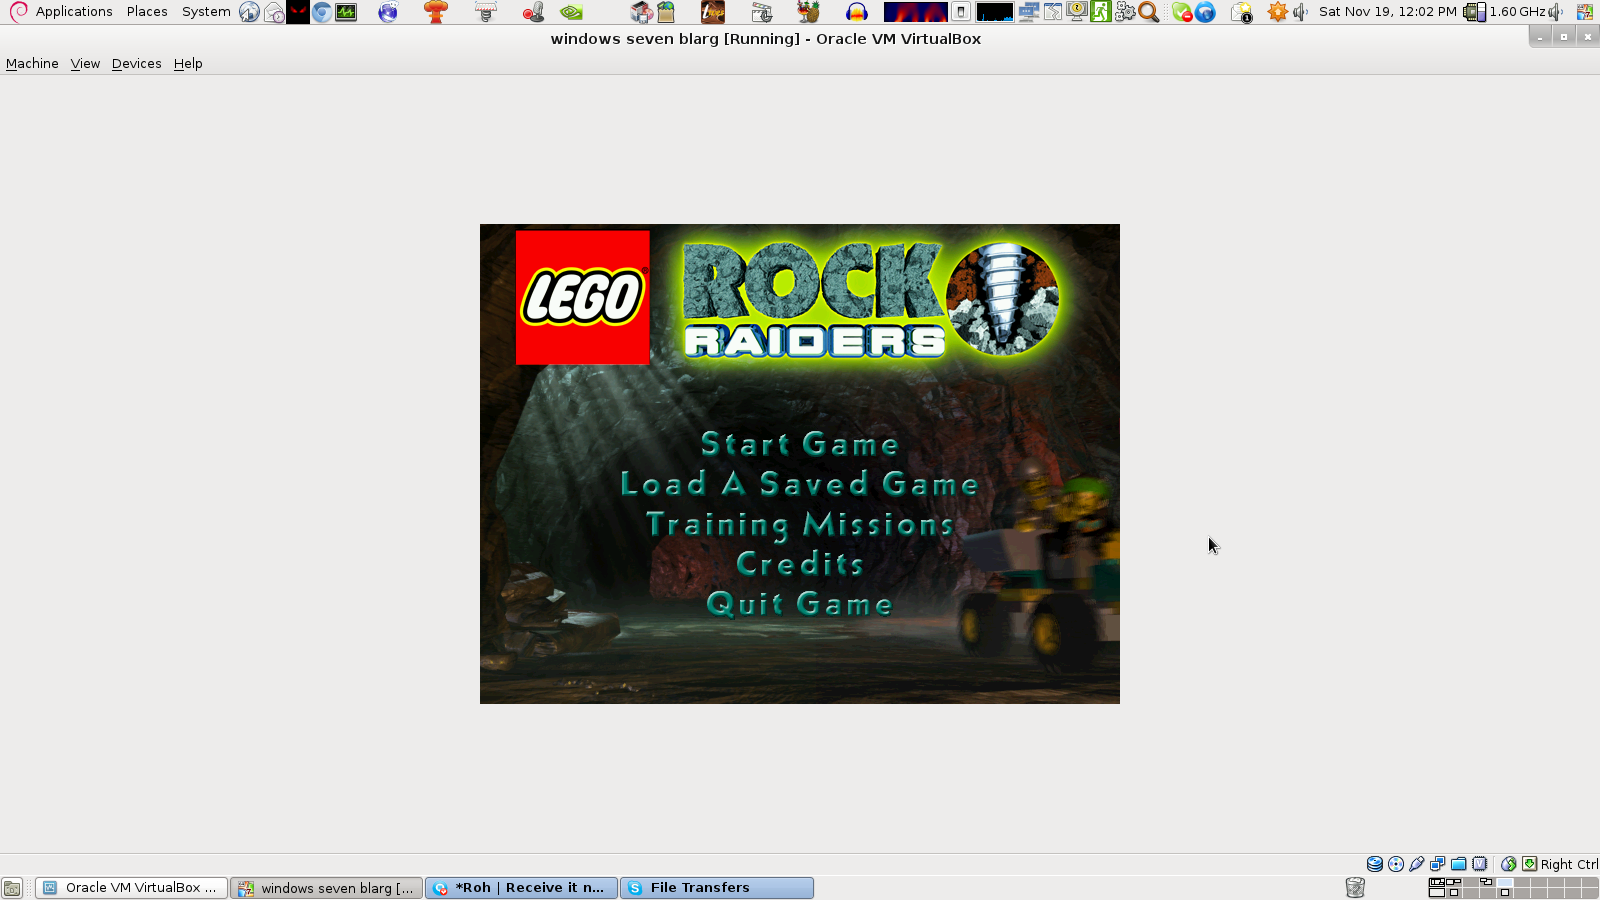This screenshot has width=1600, height=900.
Task: Open the system monitor graph launcher icon
Action: pyautogui.click(x=346, y=12)
